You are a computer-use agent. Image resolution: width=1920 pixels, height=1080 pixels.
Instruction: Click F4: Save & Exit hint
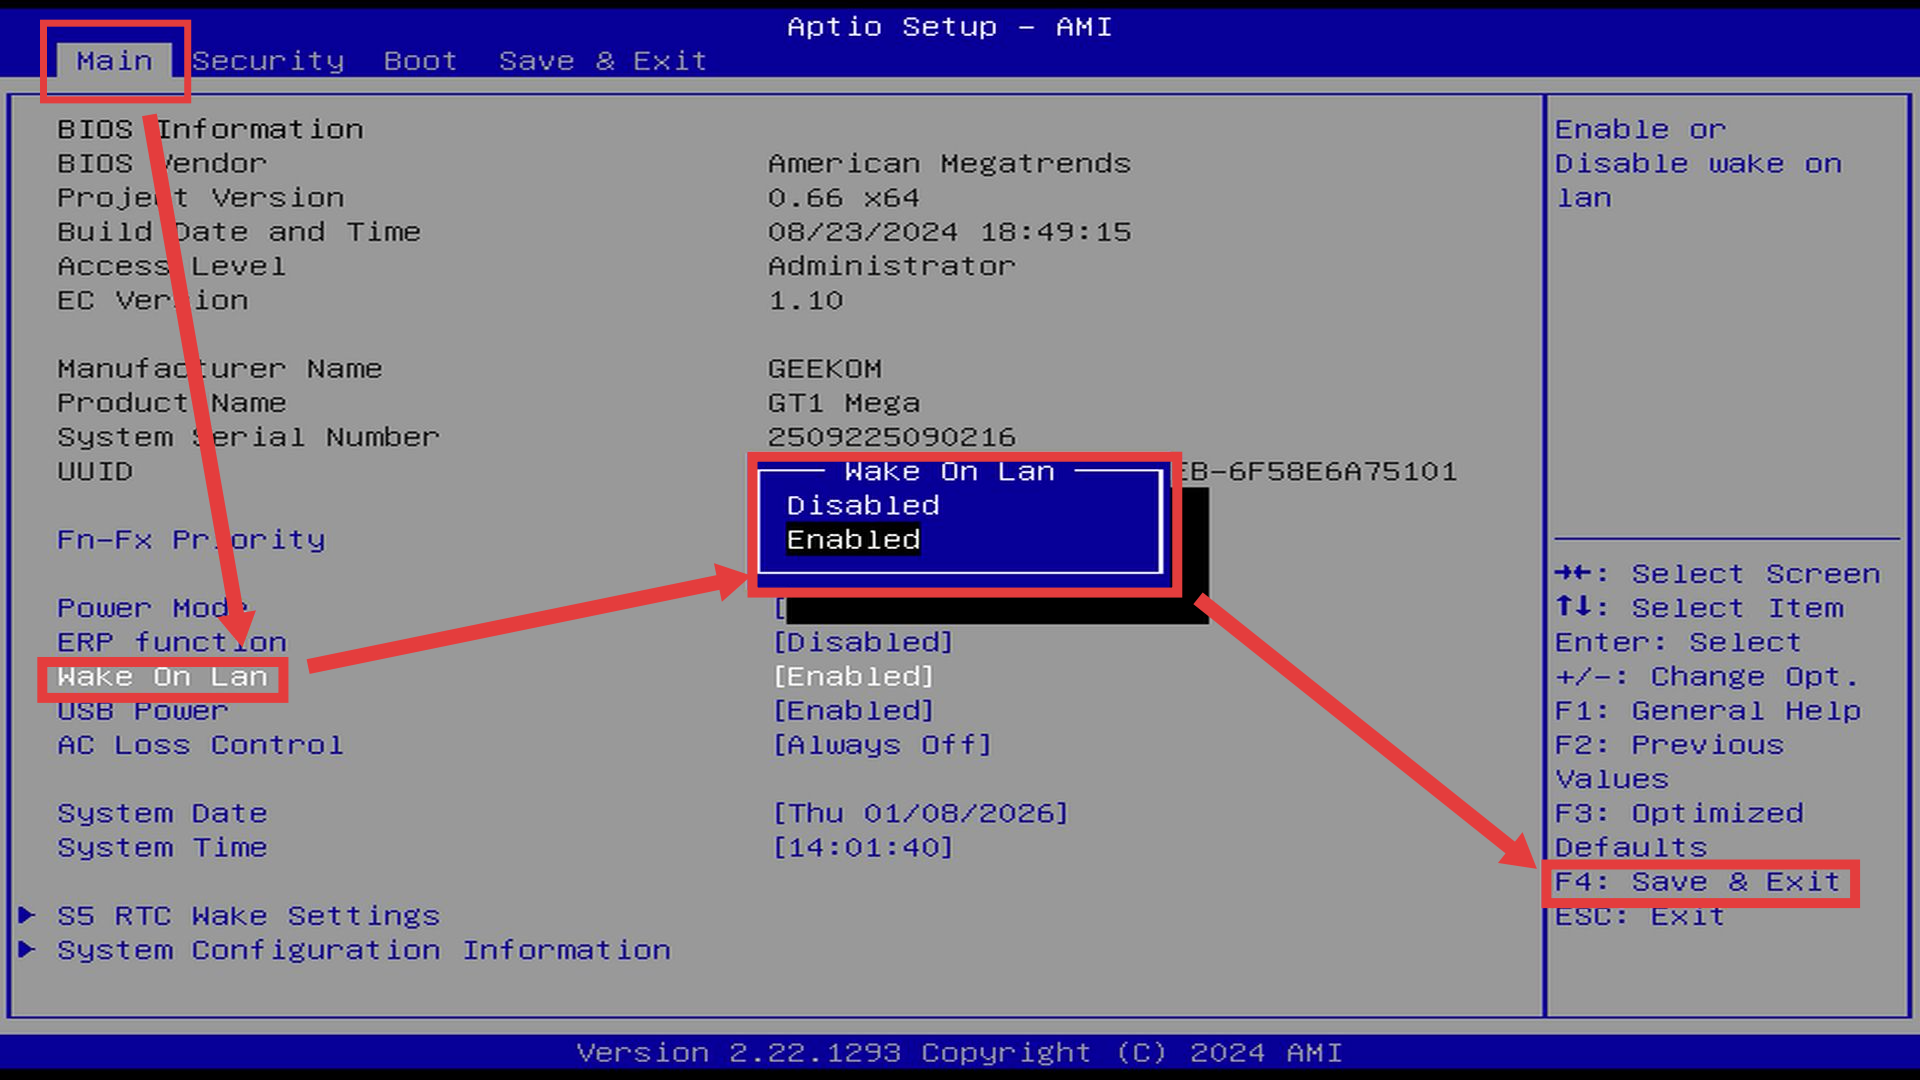[1697, 882]
